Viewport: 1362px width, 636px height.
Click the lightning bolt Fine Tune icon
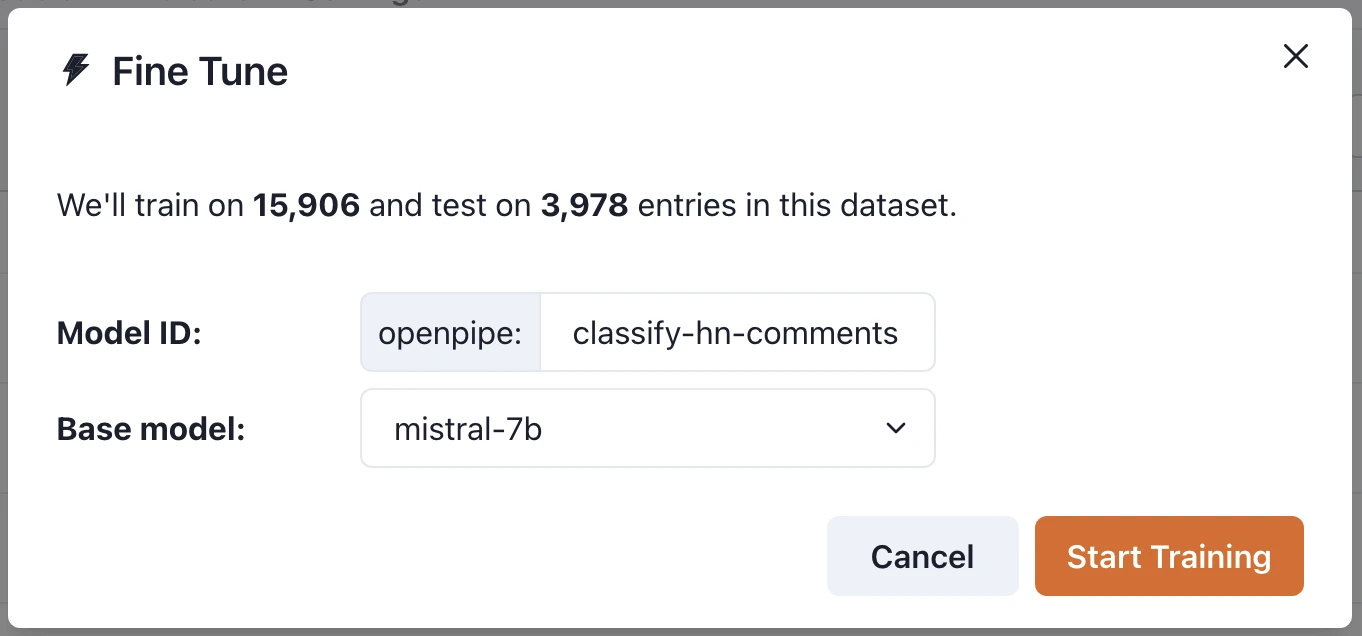(73, 70)
